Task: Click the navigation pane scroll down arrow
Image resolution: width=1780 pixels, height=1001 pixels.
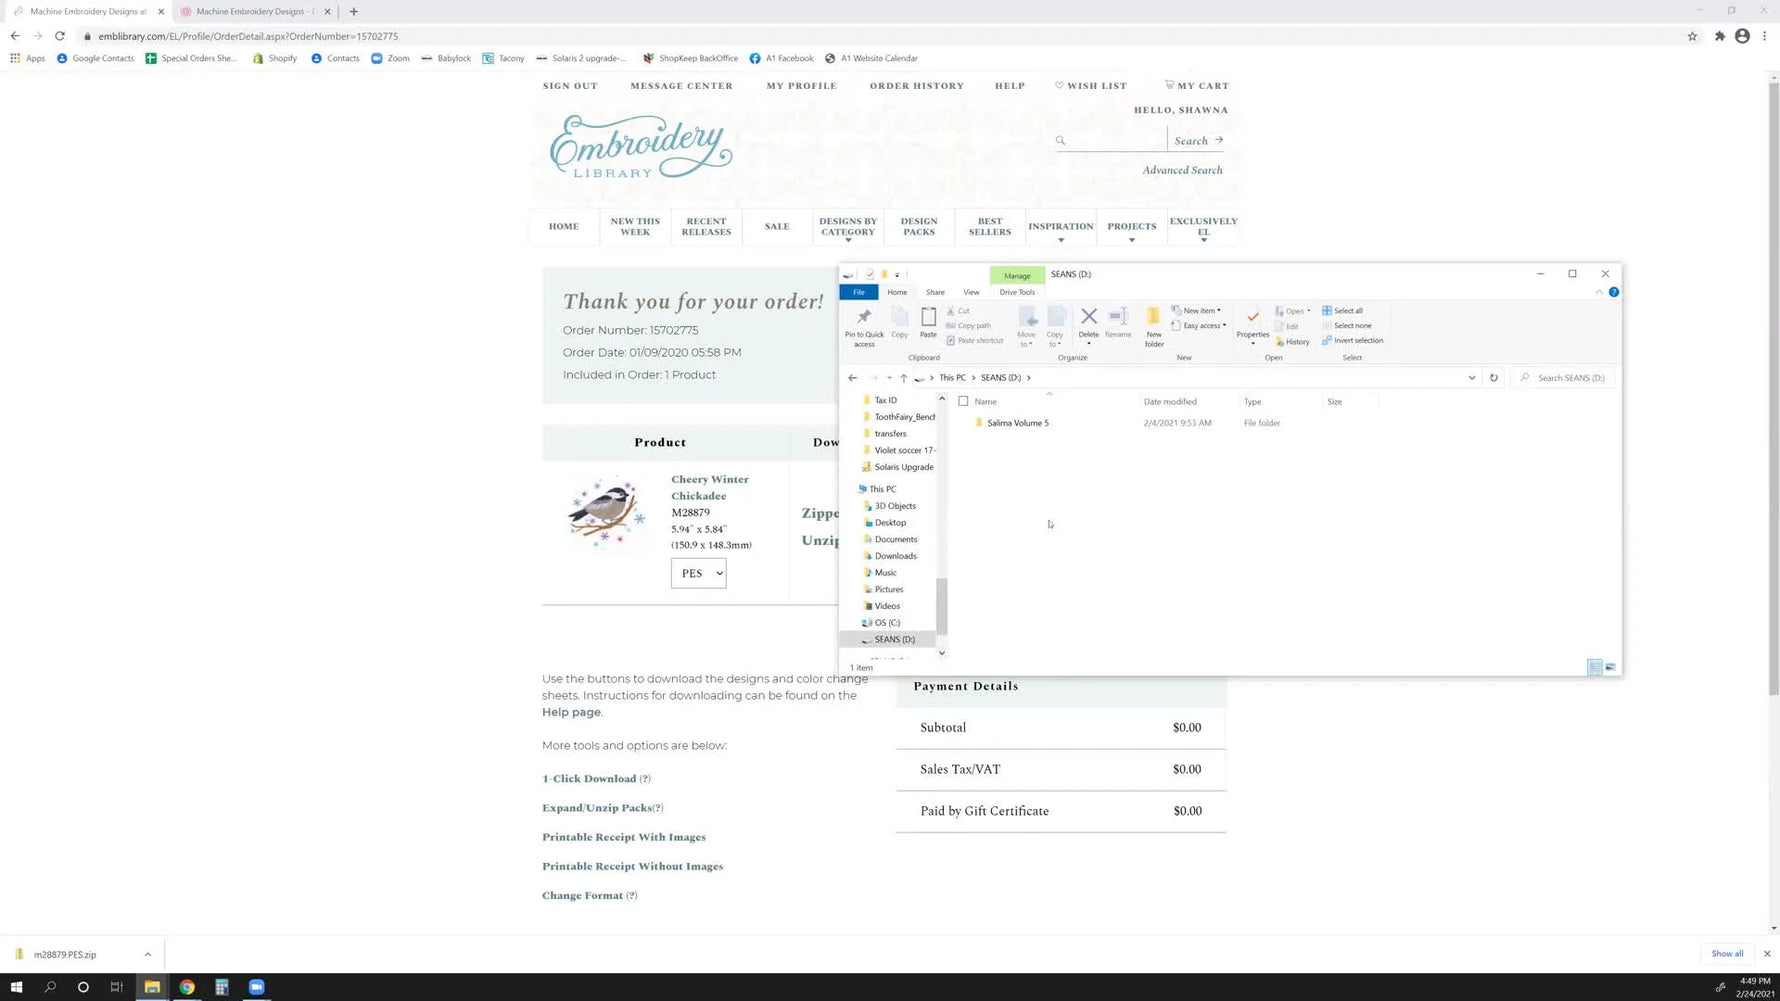Action: [941, 653]
